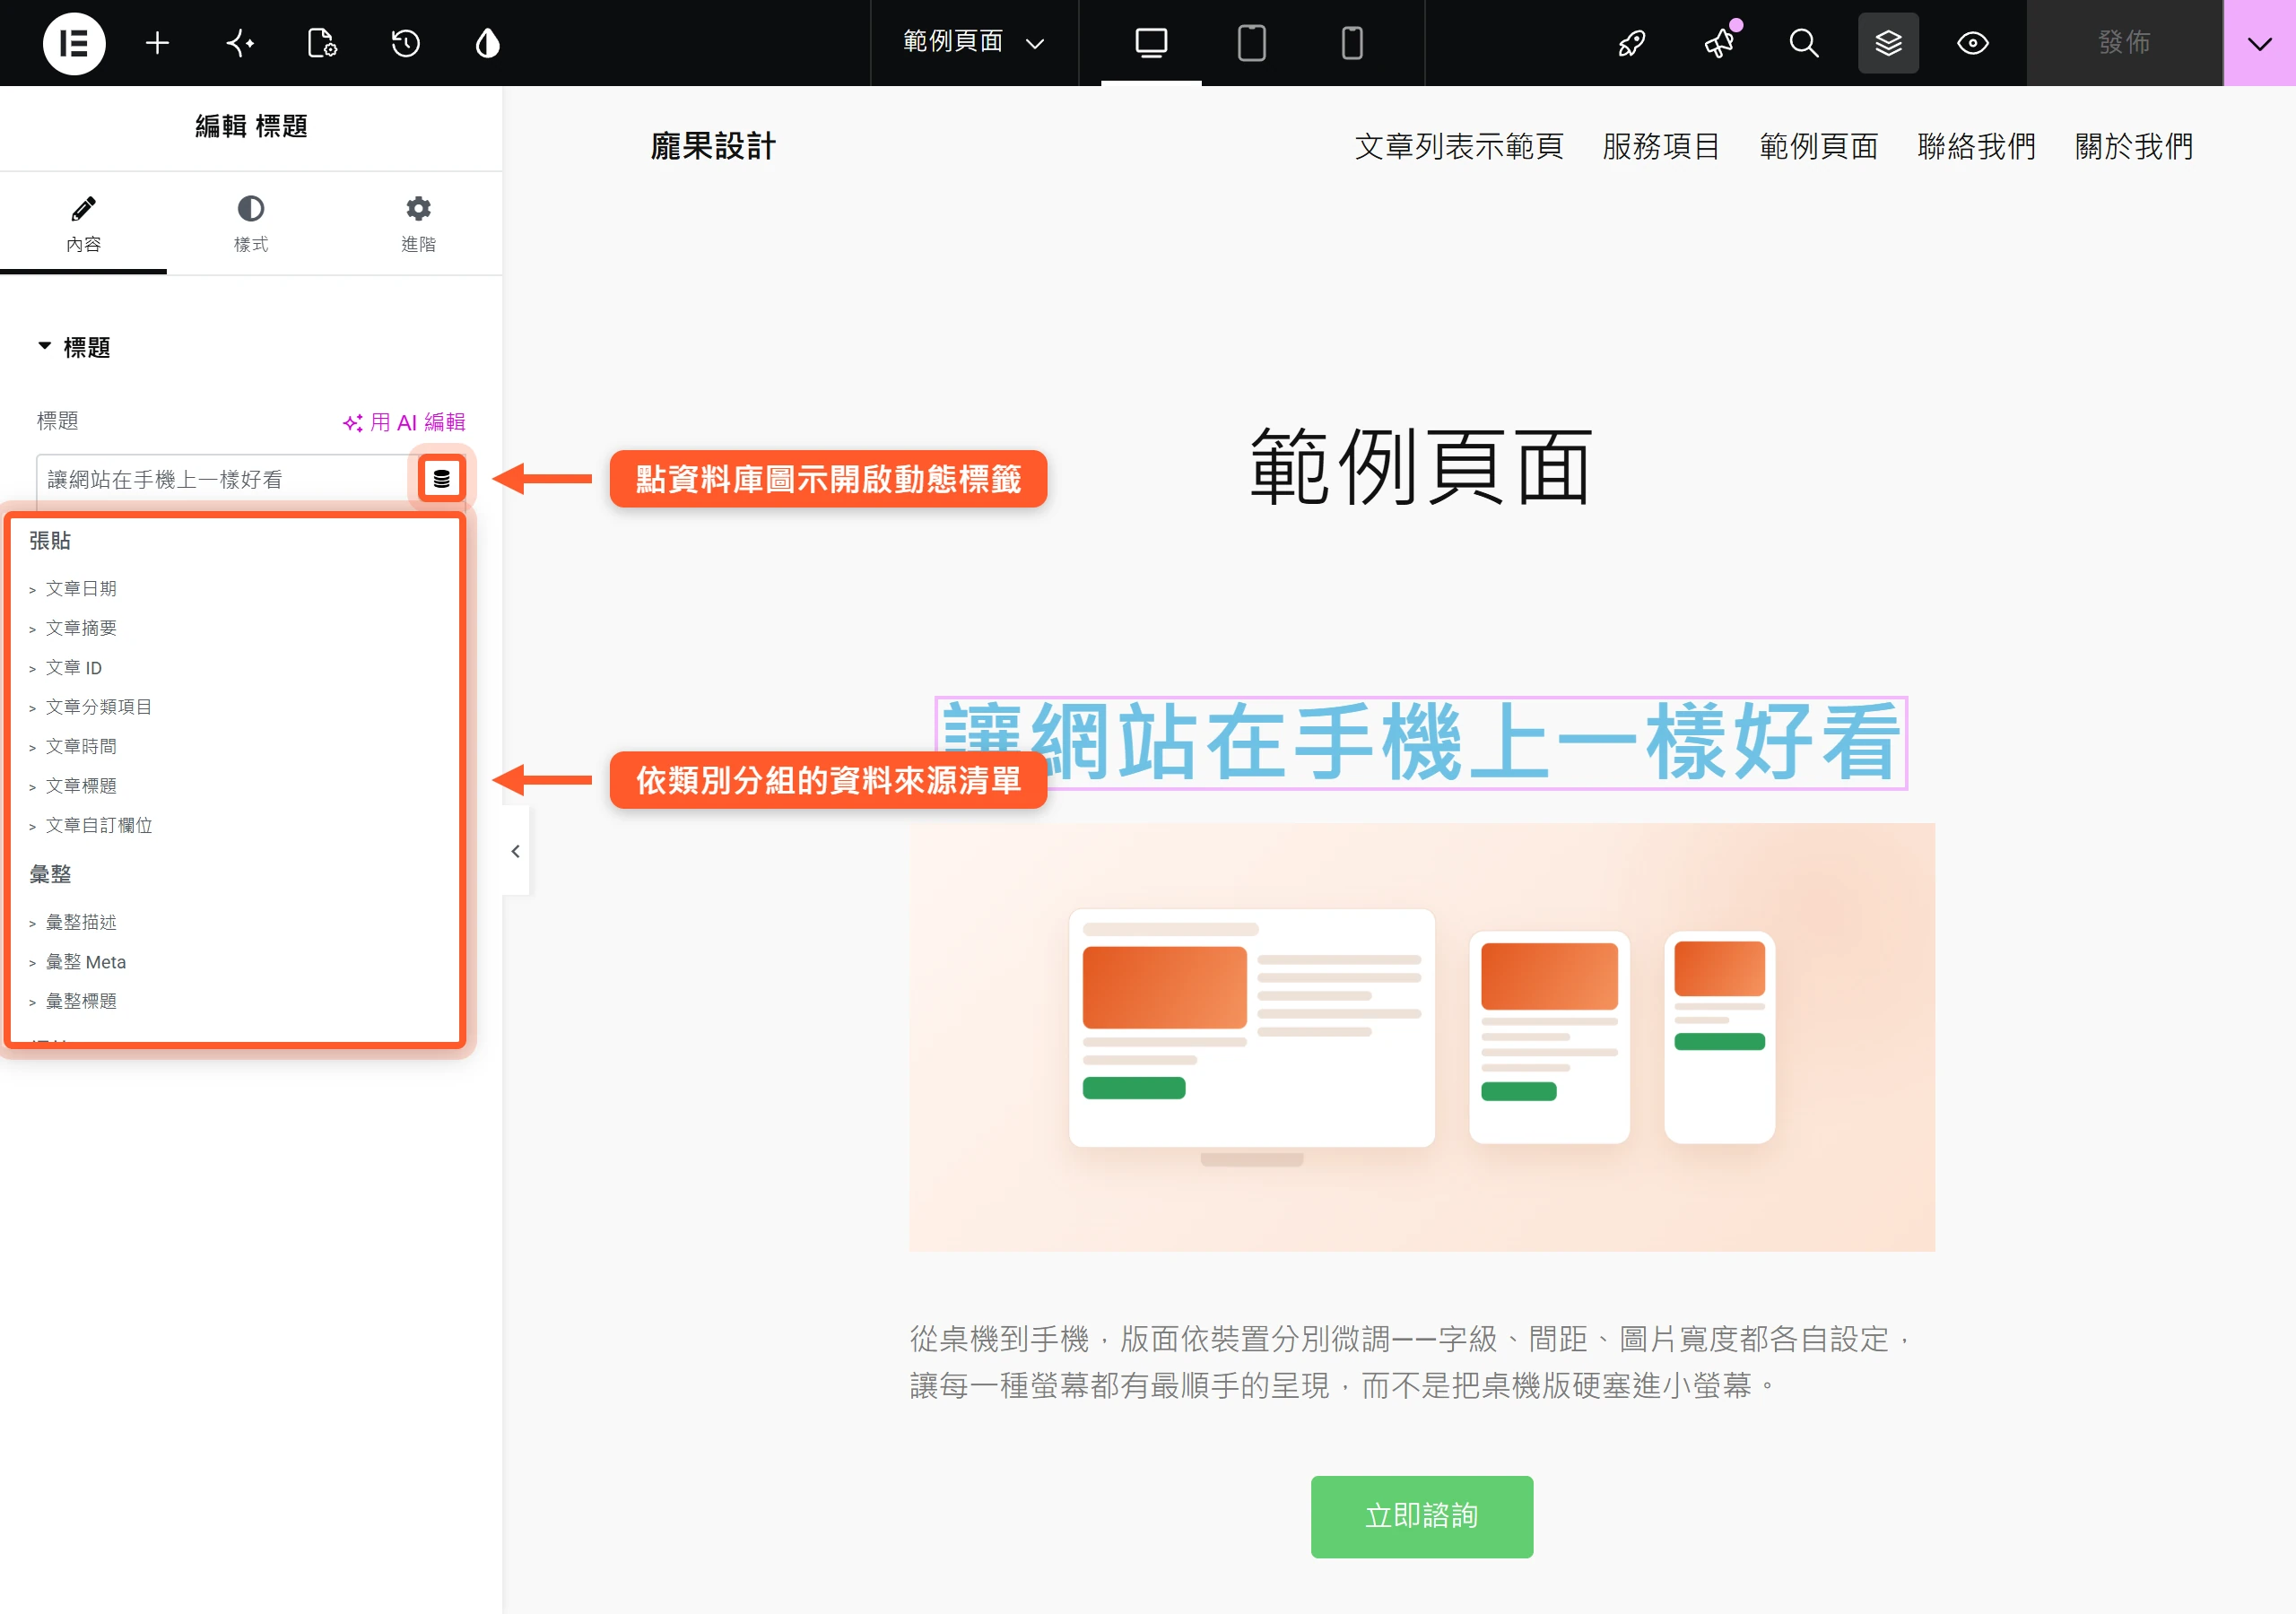
Task: Switch to mobile device preview
Action: (1352, 43)
